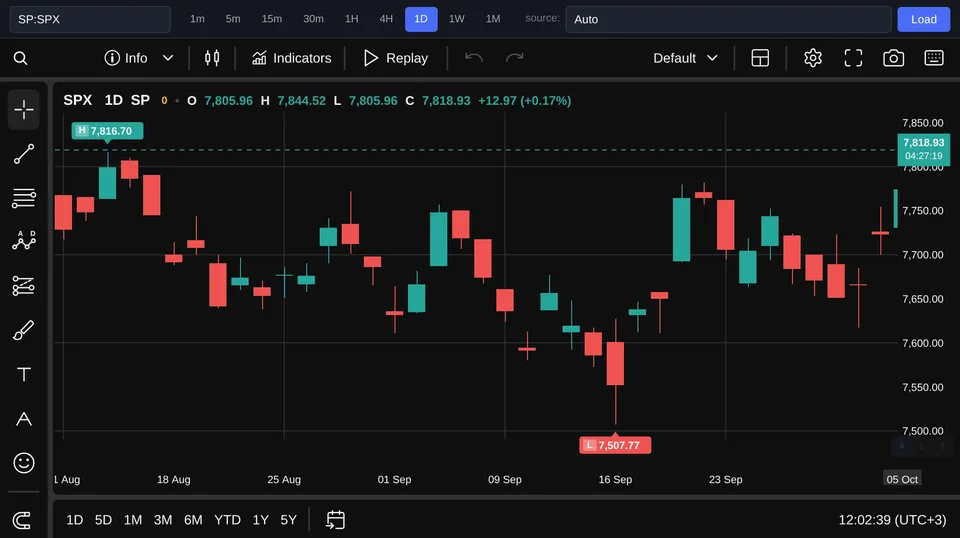Click the 7,700.00 price axis label
Image resolution: width=960 pixels, height=538 pixels.
(923, 255)
